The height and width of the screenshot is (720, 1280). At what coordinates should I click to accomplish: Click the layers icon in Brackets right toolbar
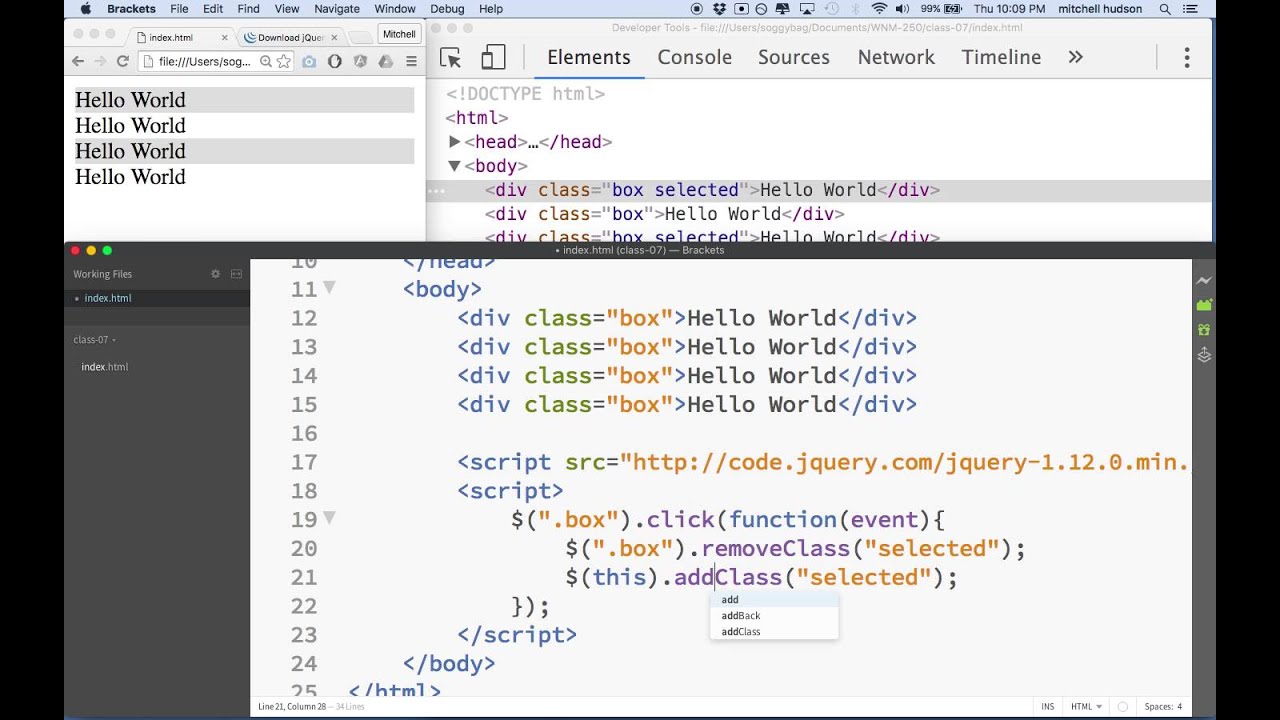click(x=1204, y=355)
